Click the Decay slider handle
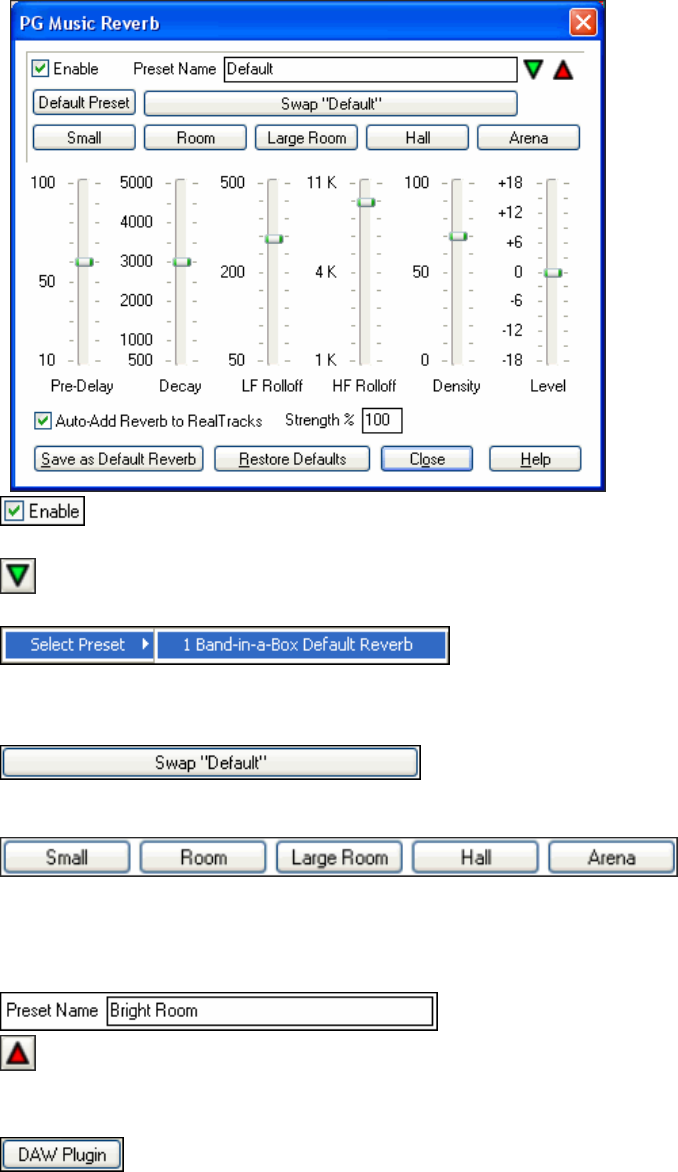Viewport: 678px width, 1172px height. (x=182, y=262)
